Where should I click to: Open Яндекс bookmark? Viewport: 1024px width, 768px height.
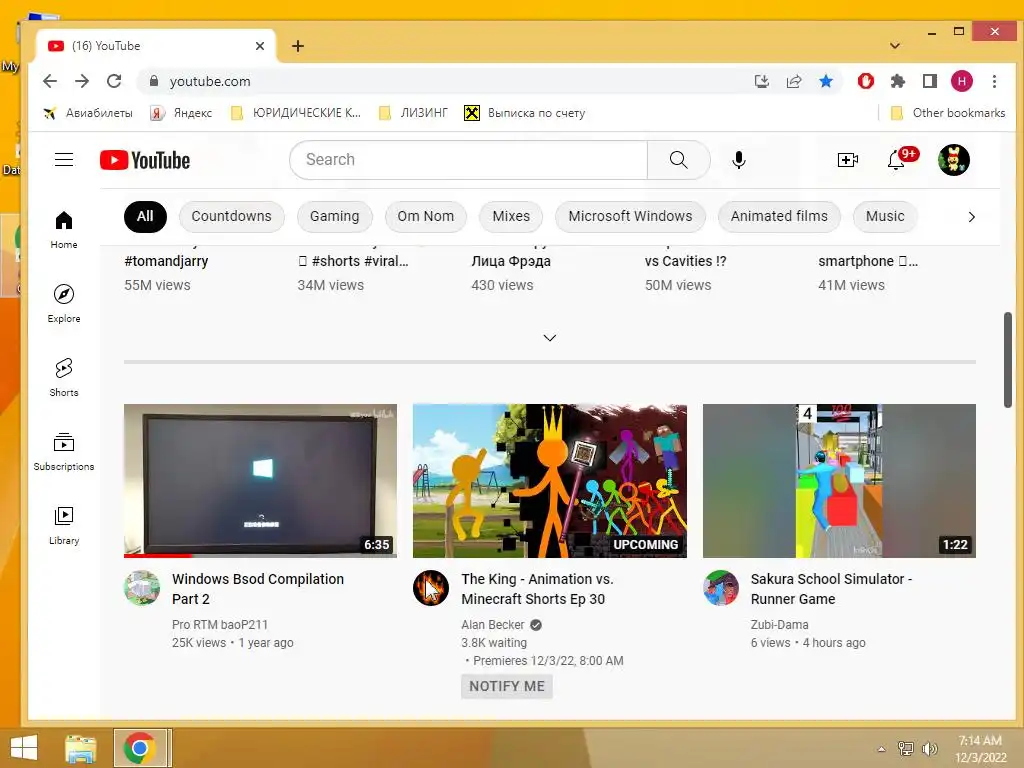pos(182,113)
